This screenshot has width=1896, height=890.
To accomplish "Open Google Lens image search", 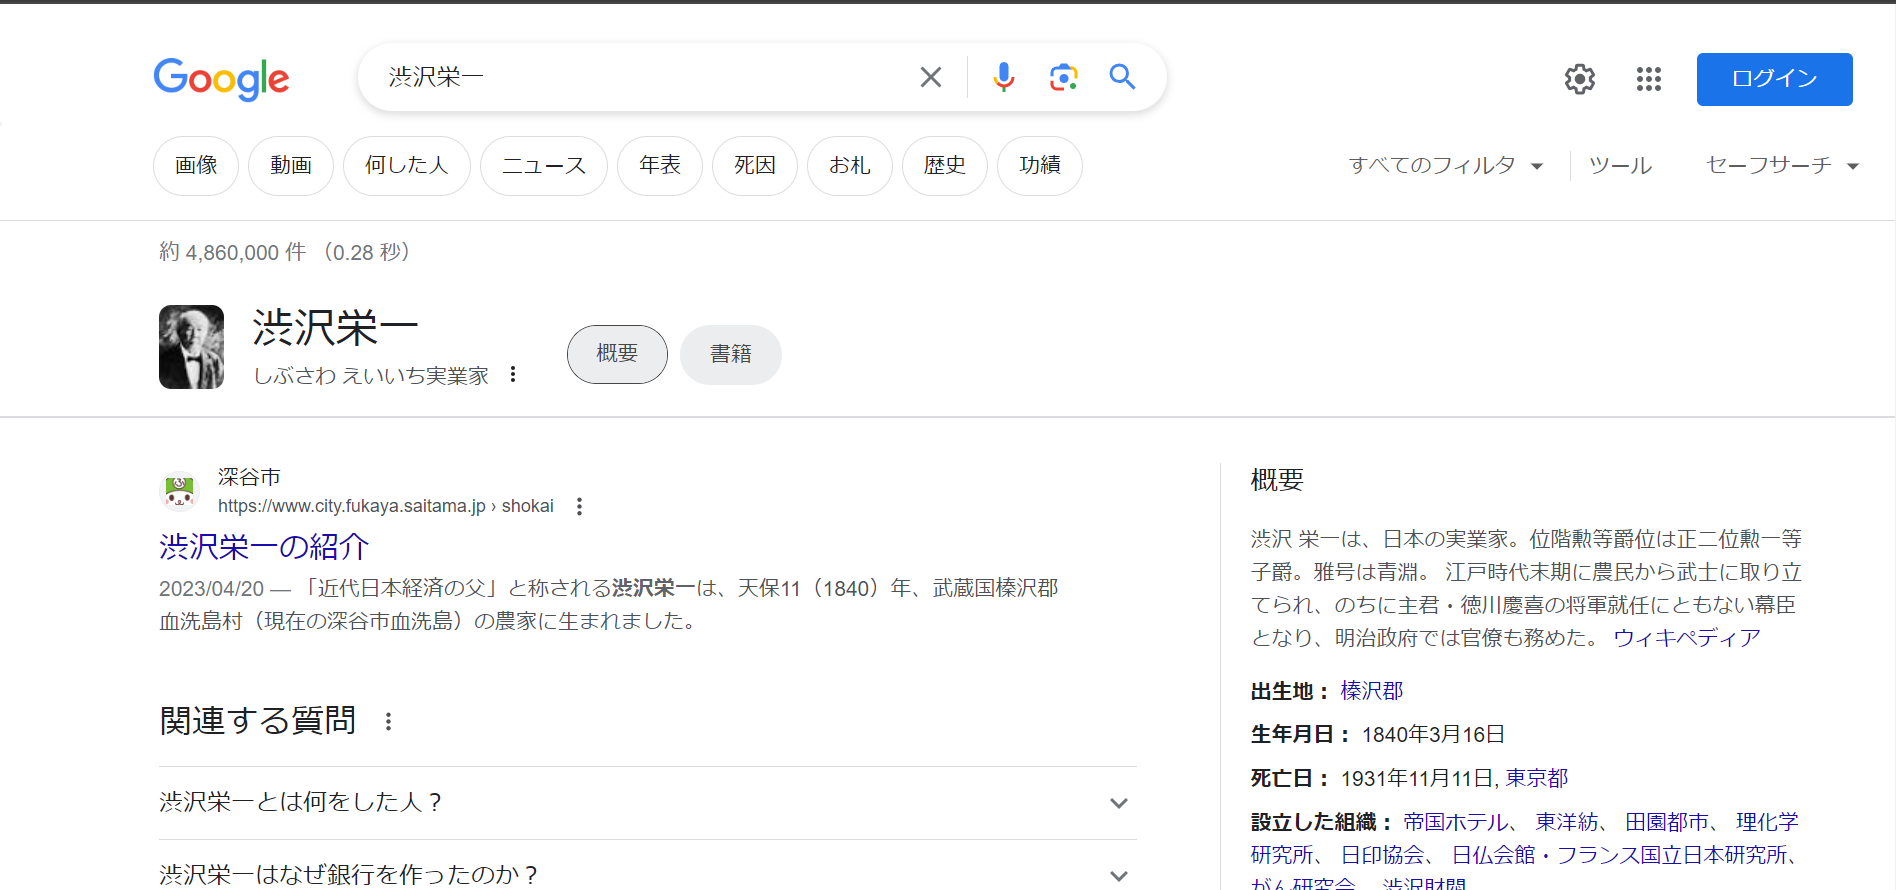I will (1063, 77).
